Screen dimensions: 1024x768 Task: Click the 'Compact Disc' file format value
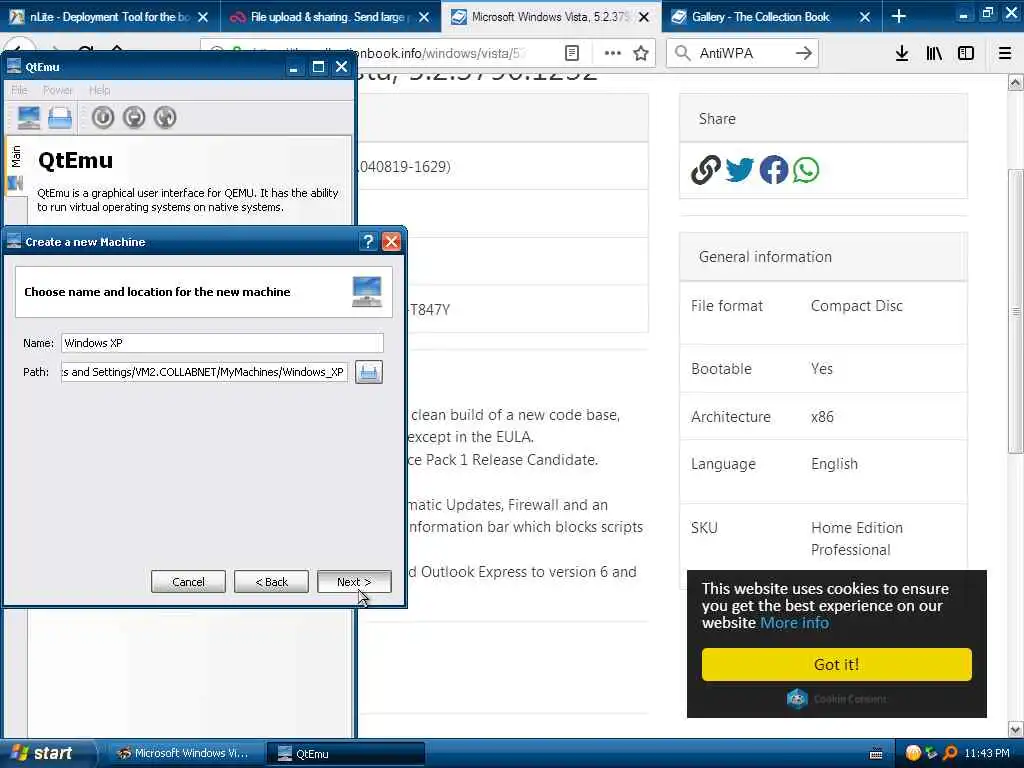(857, 306)
